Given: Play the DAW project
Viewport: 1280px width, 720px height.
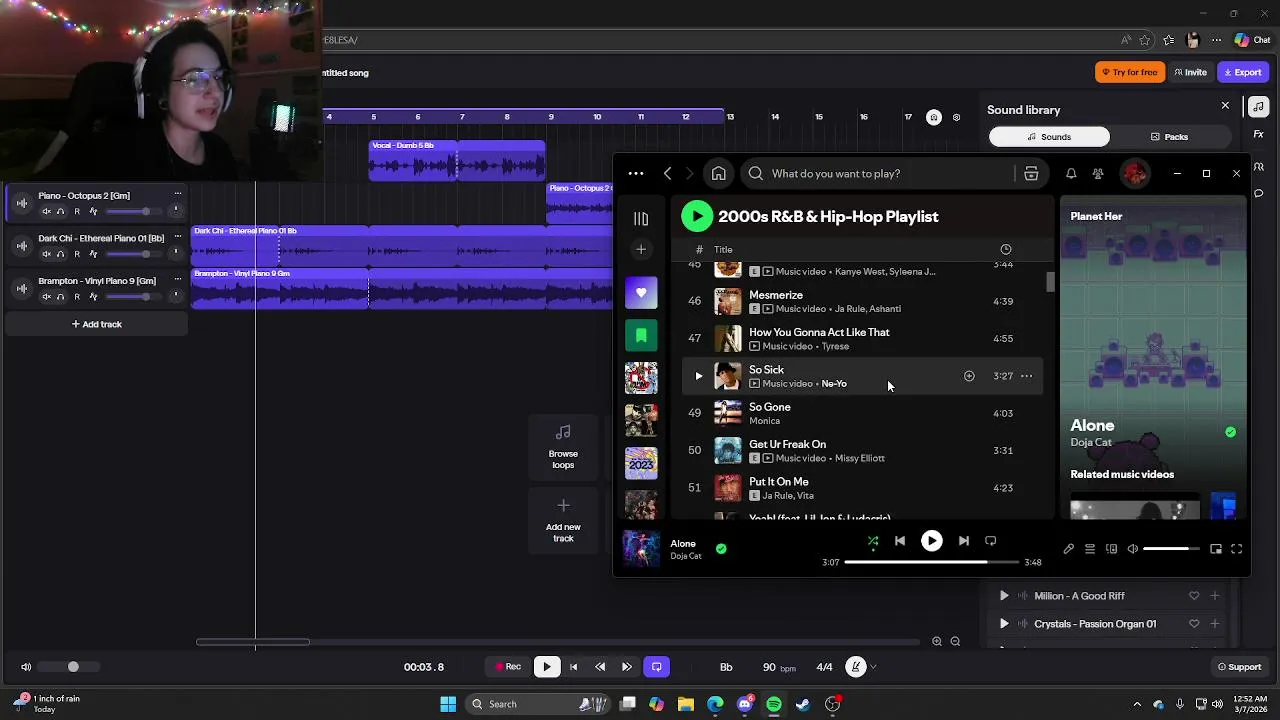Looking at the screenshot, I should (547, 667).
